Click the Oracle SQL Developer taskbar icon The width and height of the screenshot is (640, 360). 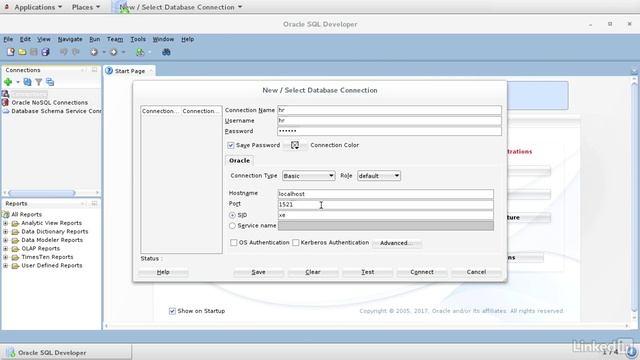click(11, 353)
